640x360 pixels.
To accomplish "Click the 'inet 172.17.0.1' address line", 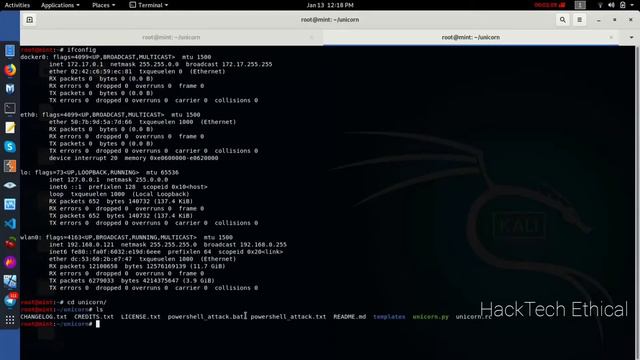I will coord(160,64).
